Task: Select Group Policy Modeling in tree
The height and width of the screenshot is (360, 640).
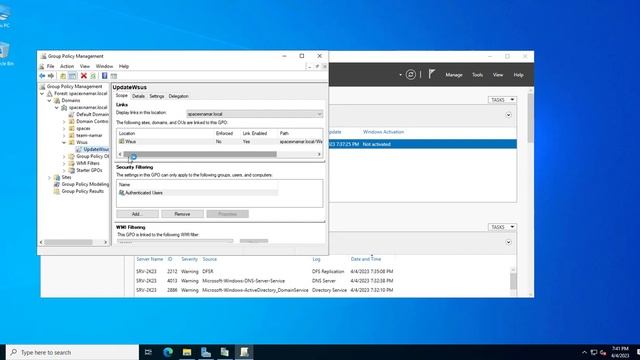Action: coord(85,184)
